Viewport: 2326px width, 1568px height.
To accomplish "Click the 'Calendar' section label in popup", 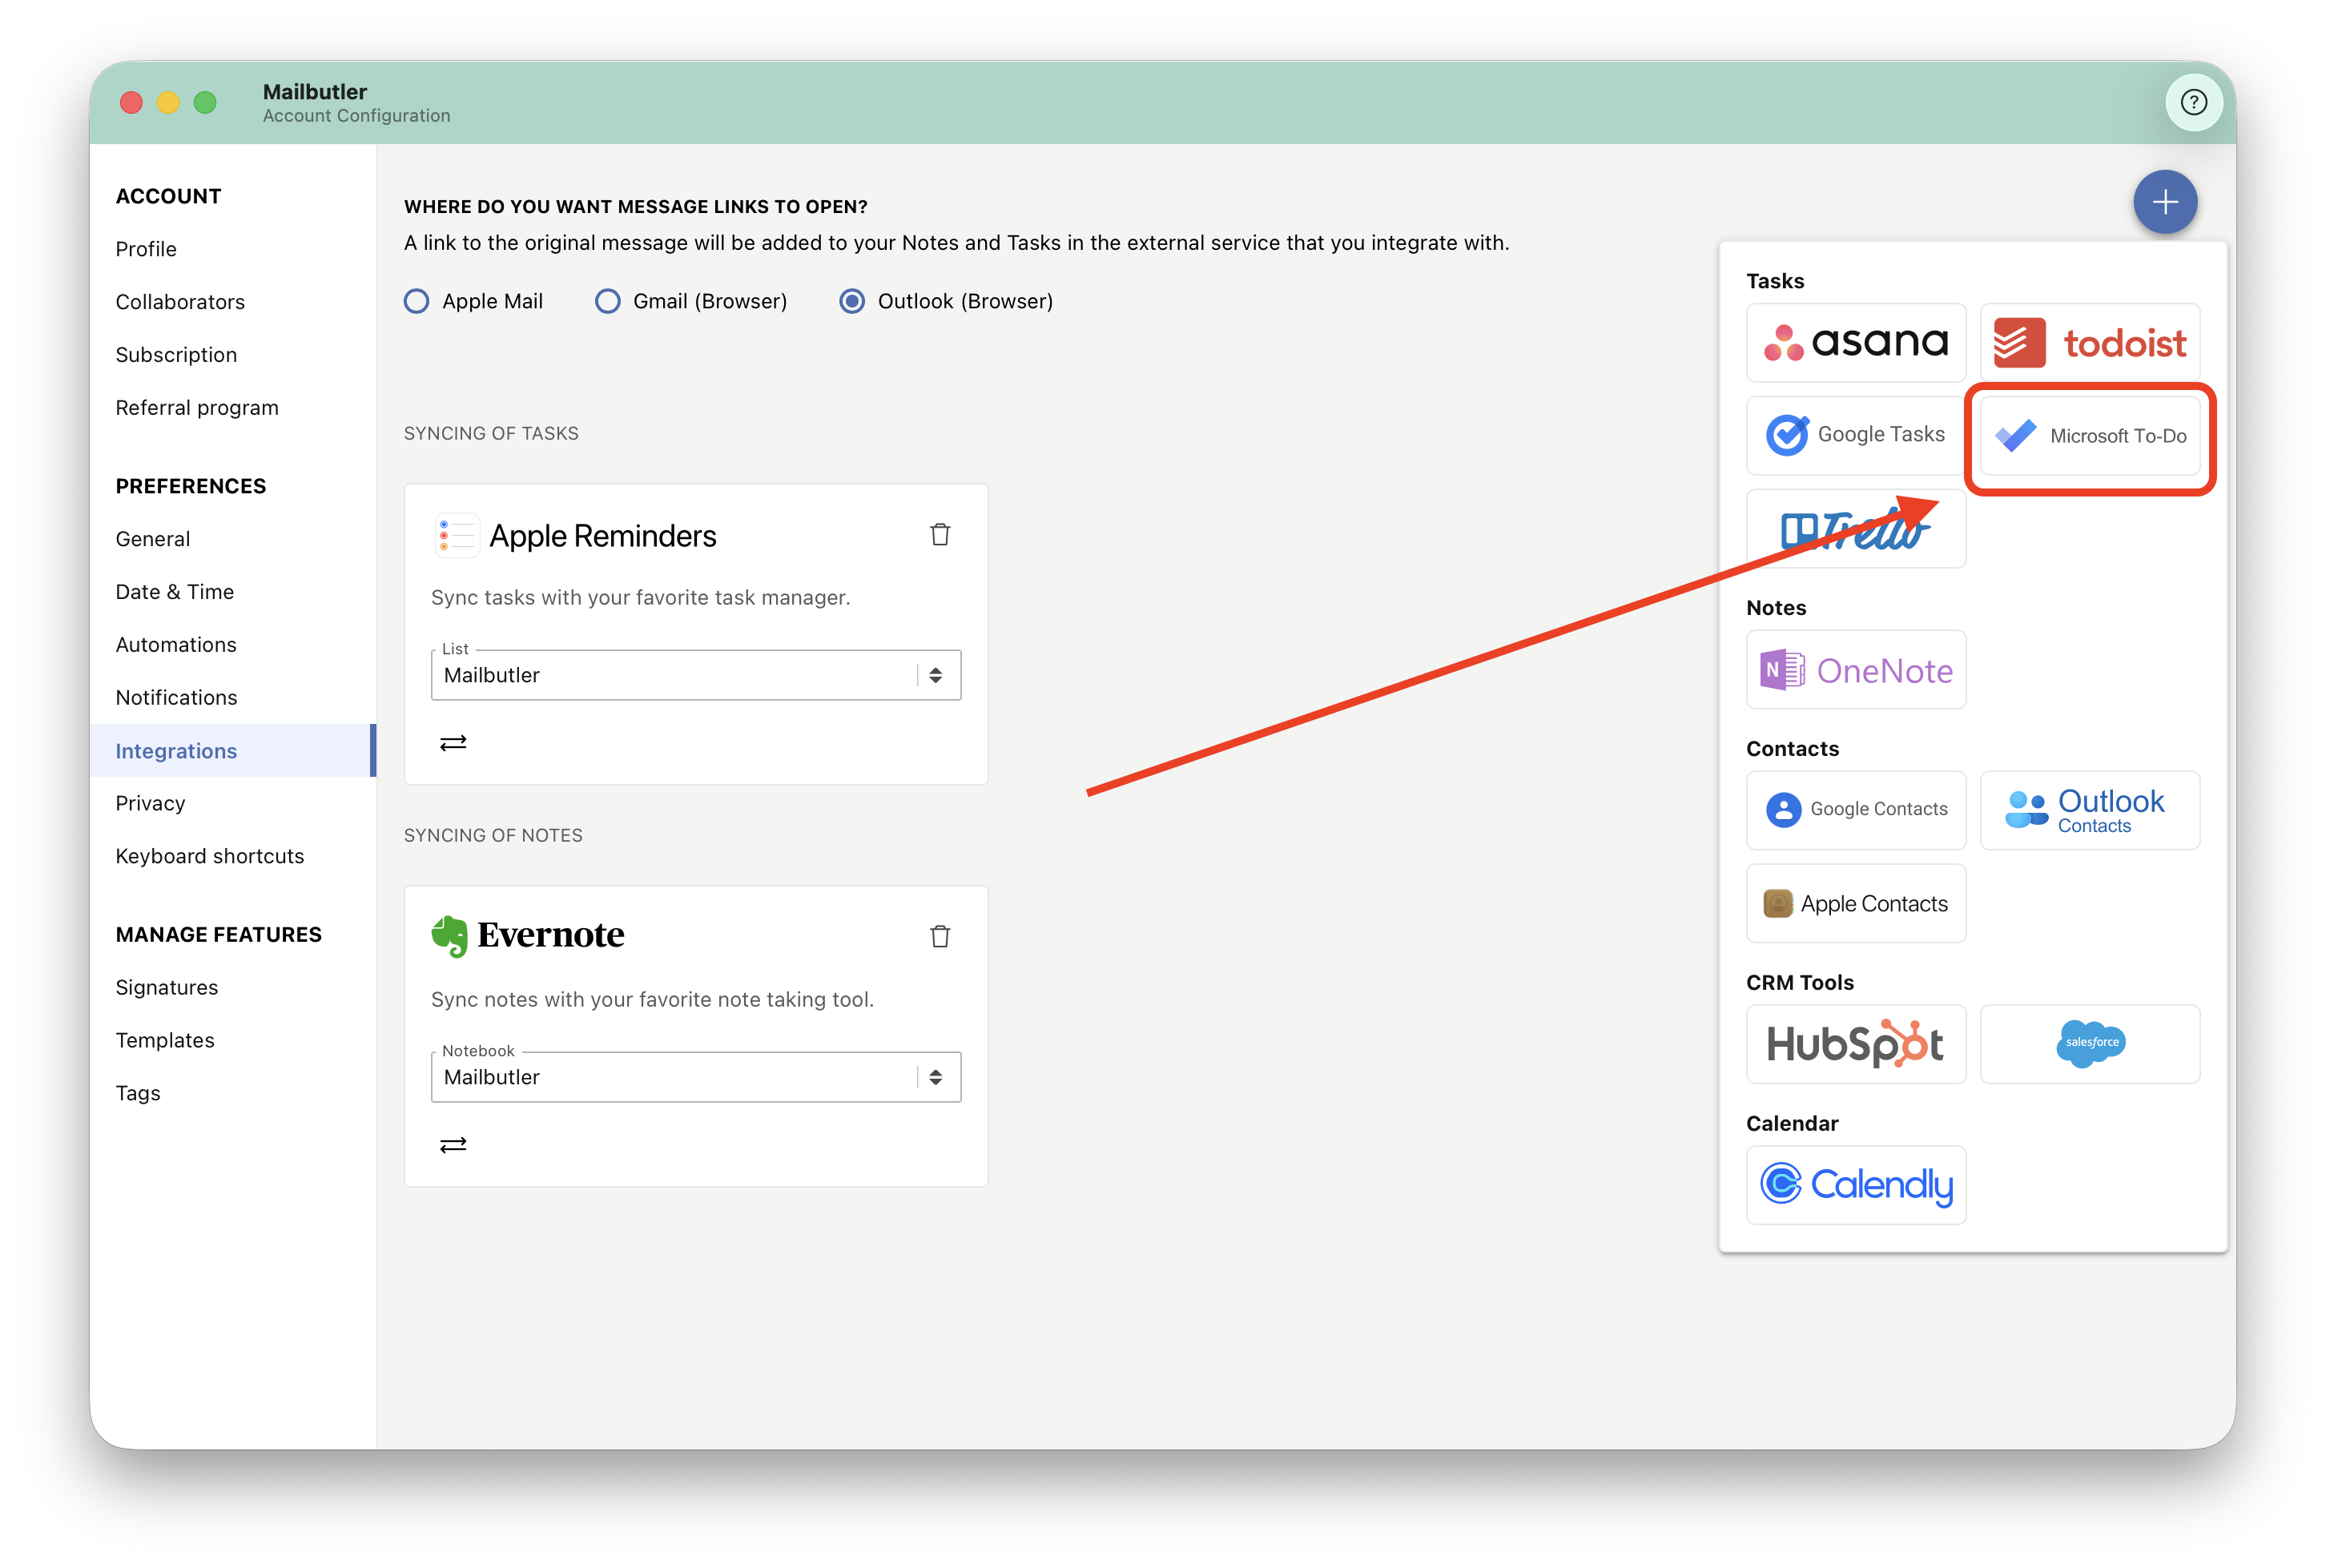I will click(x=1791, y=1123).
